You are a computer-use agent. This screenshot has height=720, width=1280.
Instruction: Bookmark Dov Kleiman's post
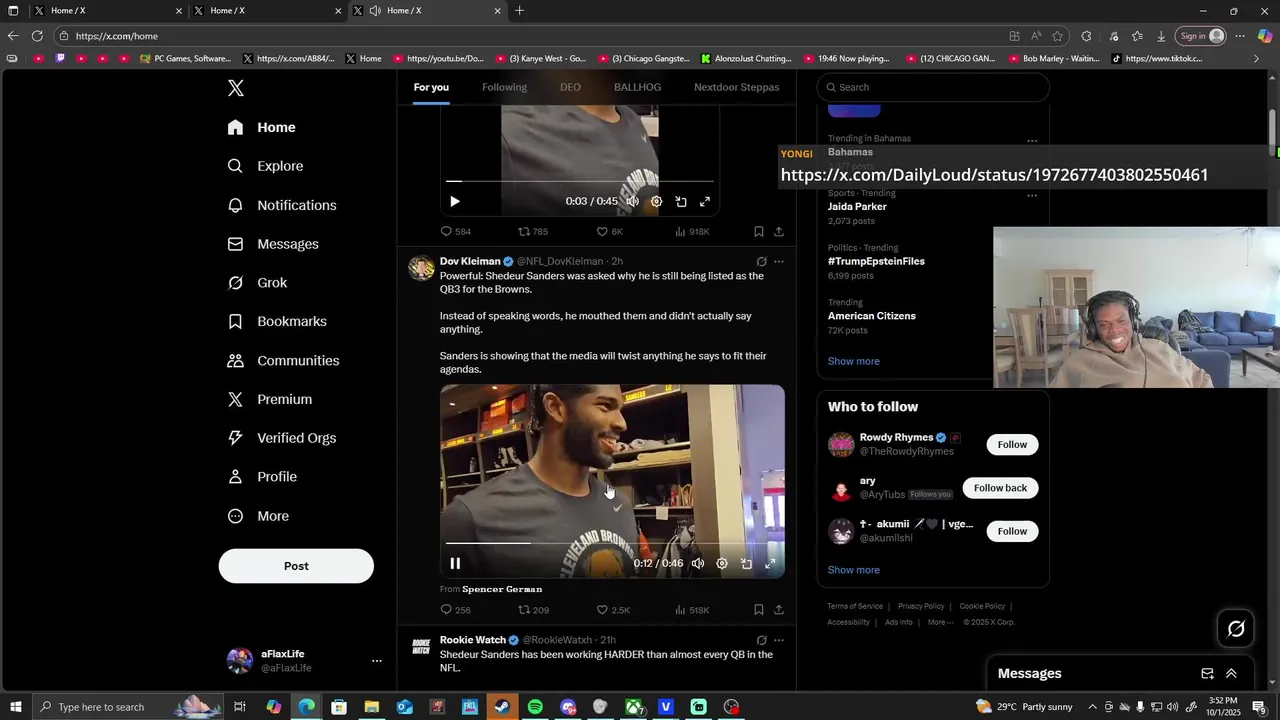759,610
